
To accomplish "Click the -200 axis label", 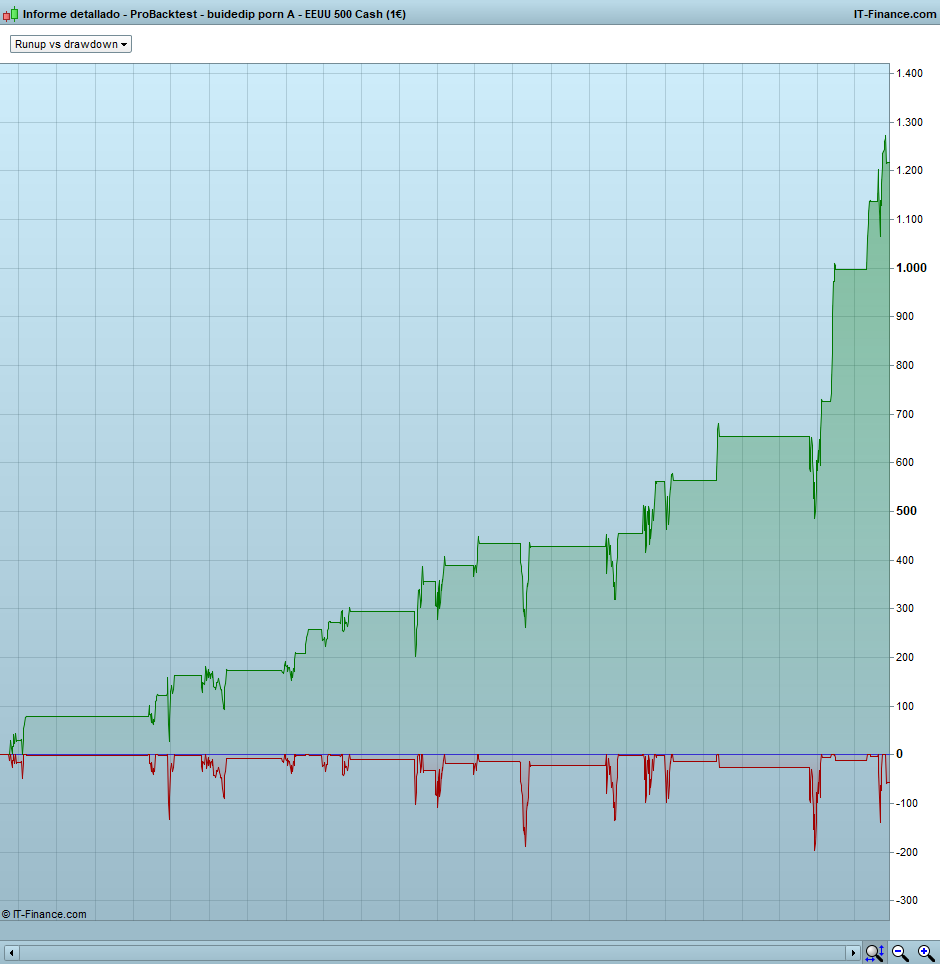I will click(x=906, y=851).
